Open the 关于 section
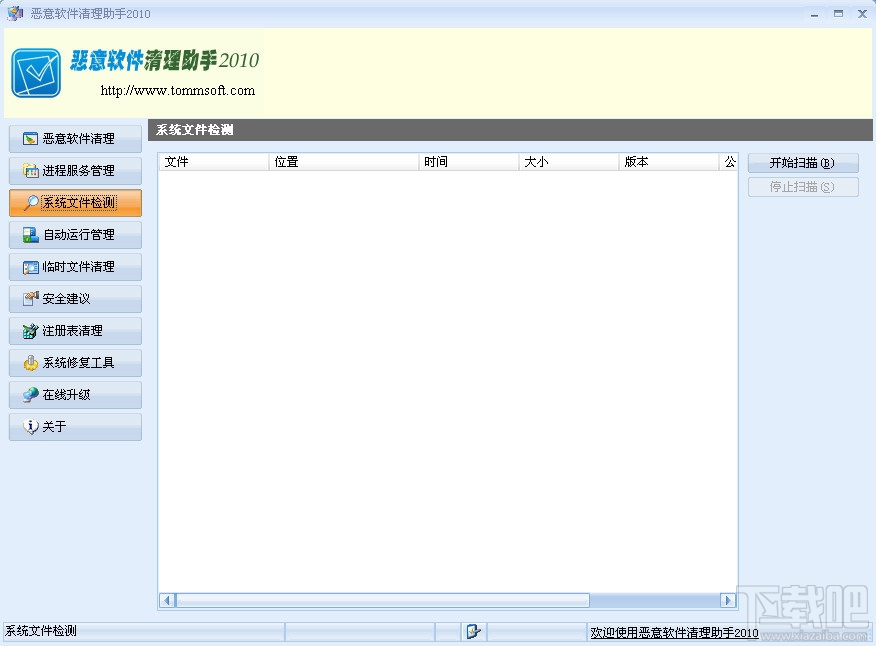Screen dimensions: 876x646 tap(75, 427)
